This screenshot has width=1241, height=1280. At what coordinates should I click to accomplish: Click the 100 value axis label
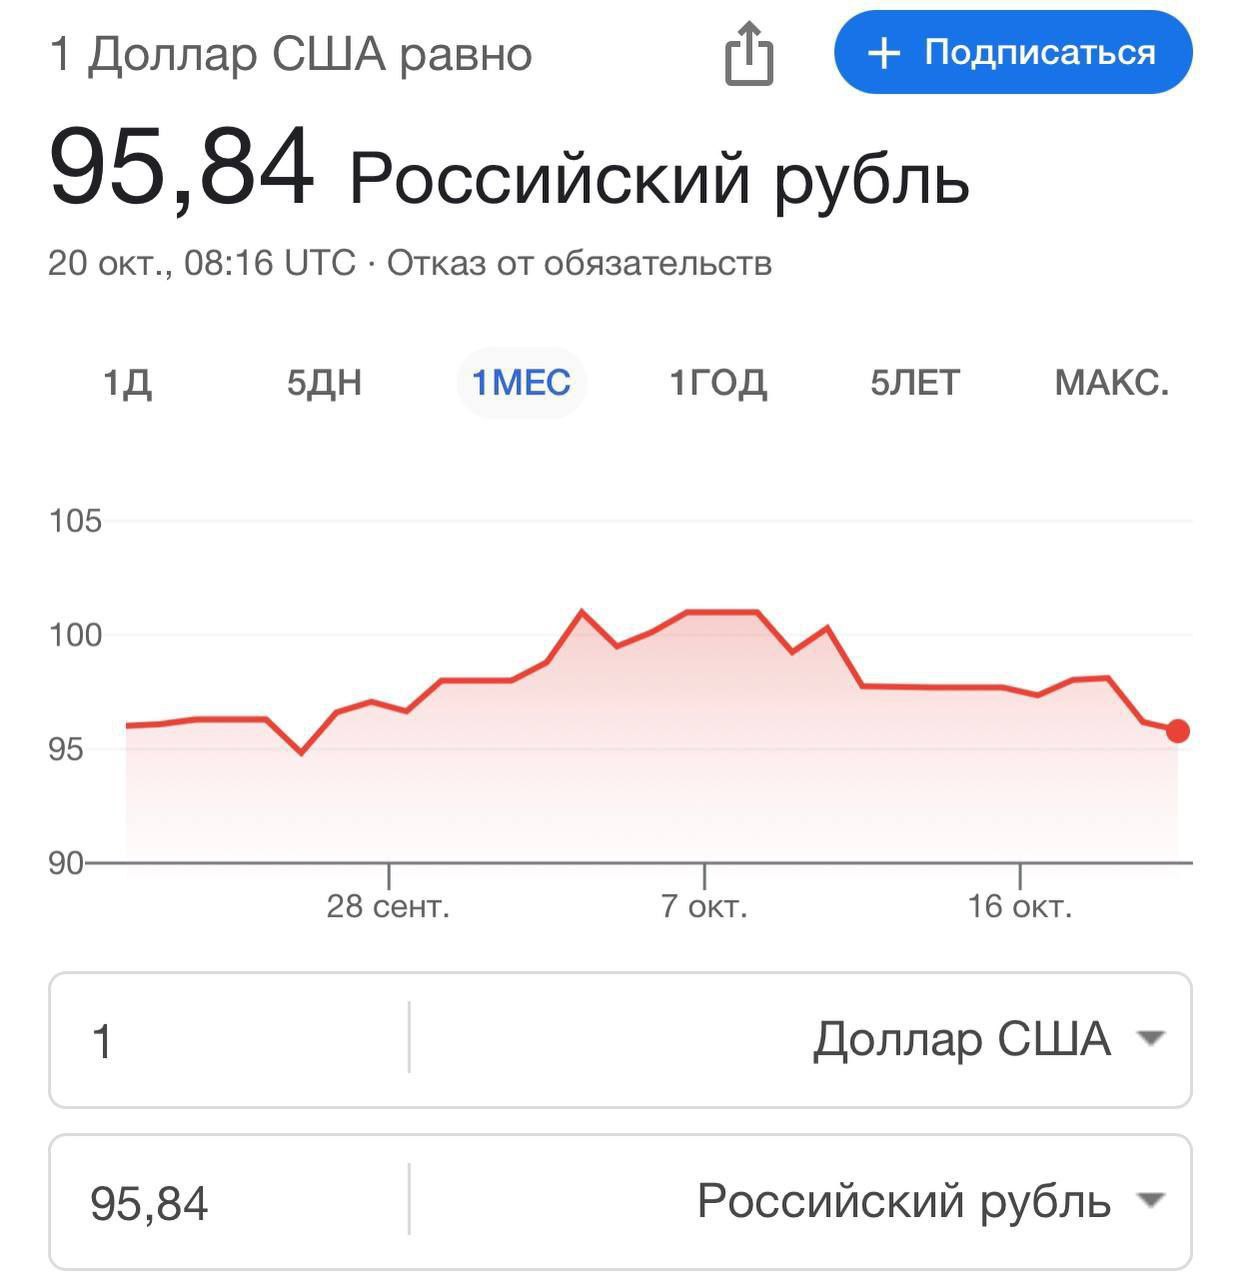coord(76,635)
